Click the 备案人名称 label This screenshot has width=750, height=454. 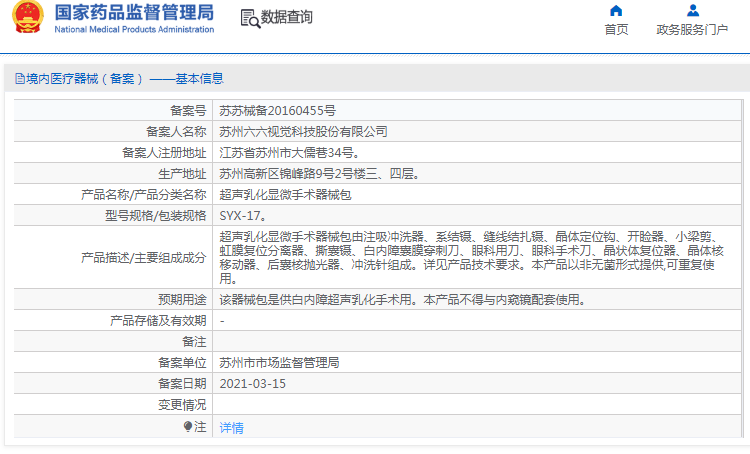pos(176,132)
